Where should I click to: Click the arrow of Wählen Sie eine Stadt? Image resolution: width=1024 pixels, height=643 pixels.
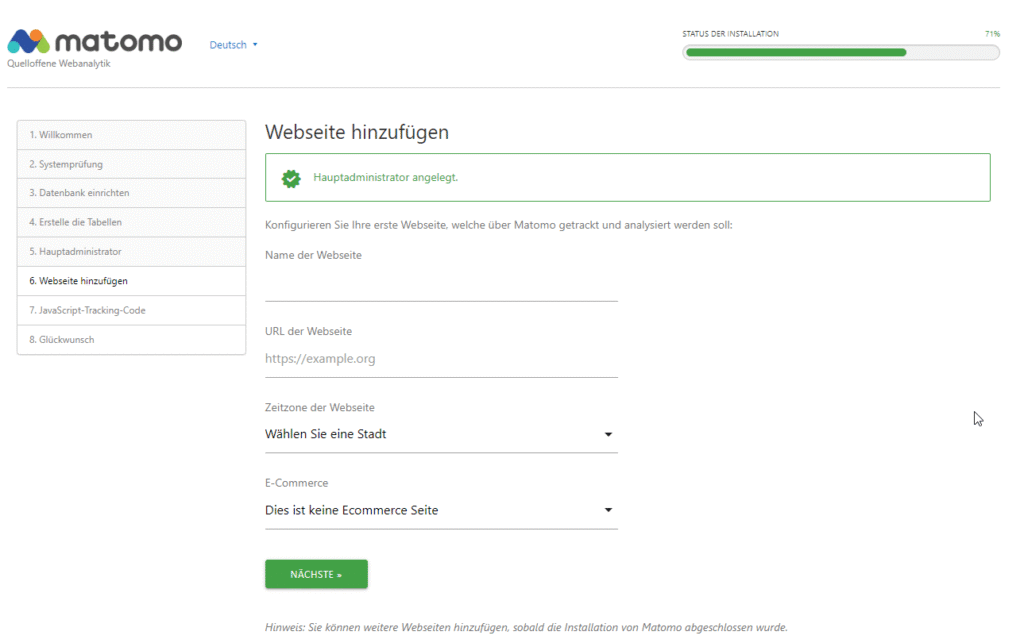point(608,435)
